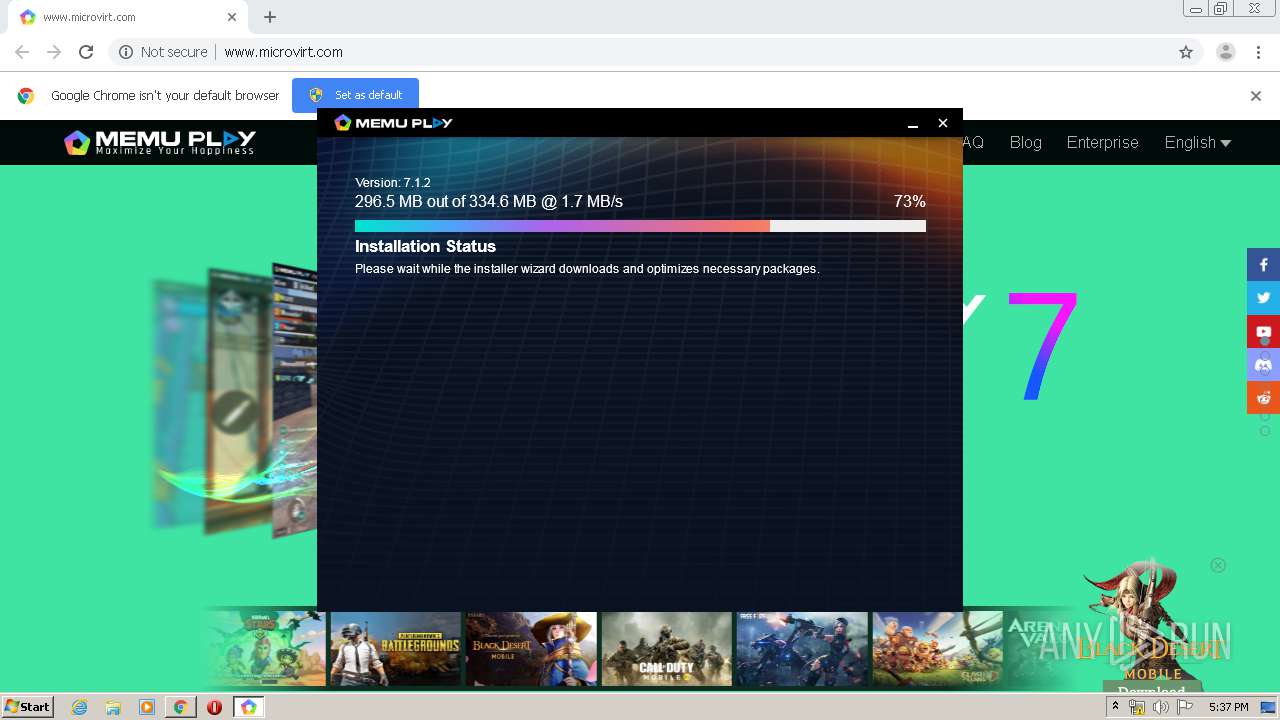Image resolution: width=1280 pixels, height=720 pixels.
Task: Open the Free Fire game thumbnail
Action: 802,649
